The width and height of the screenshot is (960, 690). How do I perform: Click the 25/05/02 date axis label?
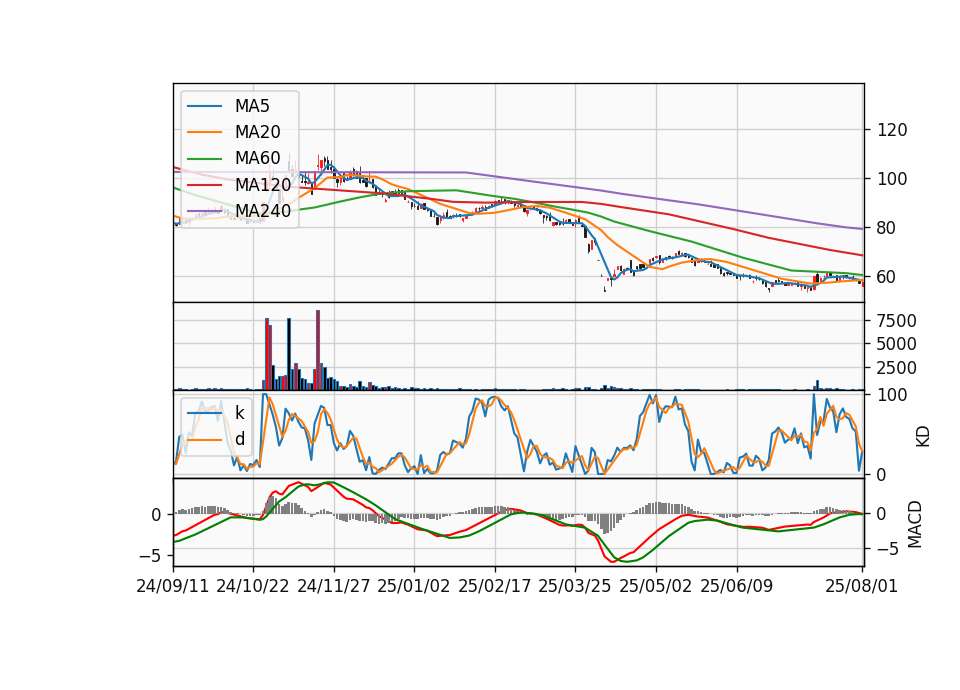click(656, 586)
